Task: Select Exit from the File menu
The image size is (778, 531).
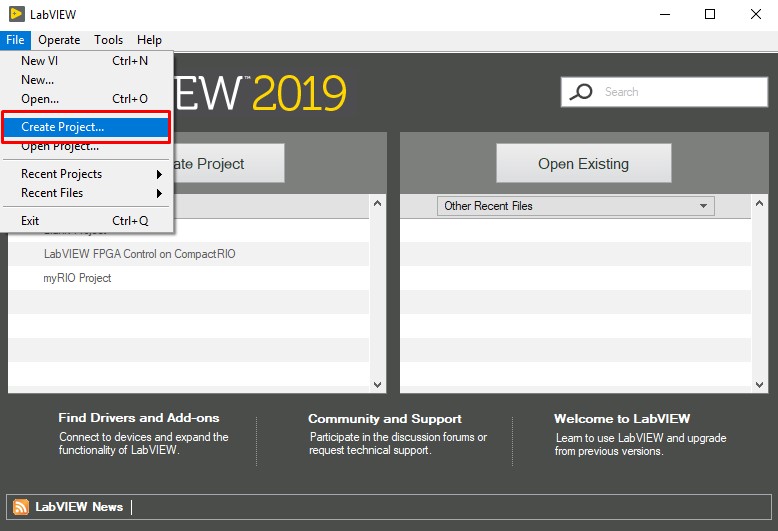Action: [x=30, y=221]
